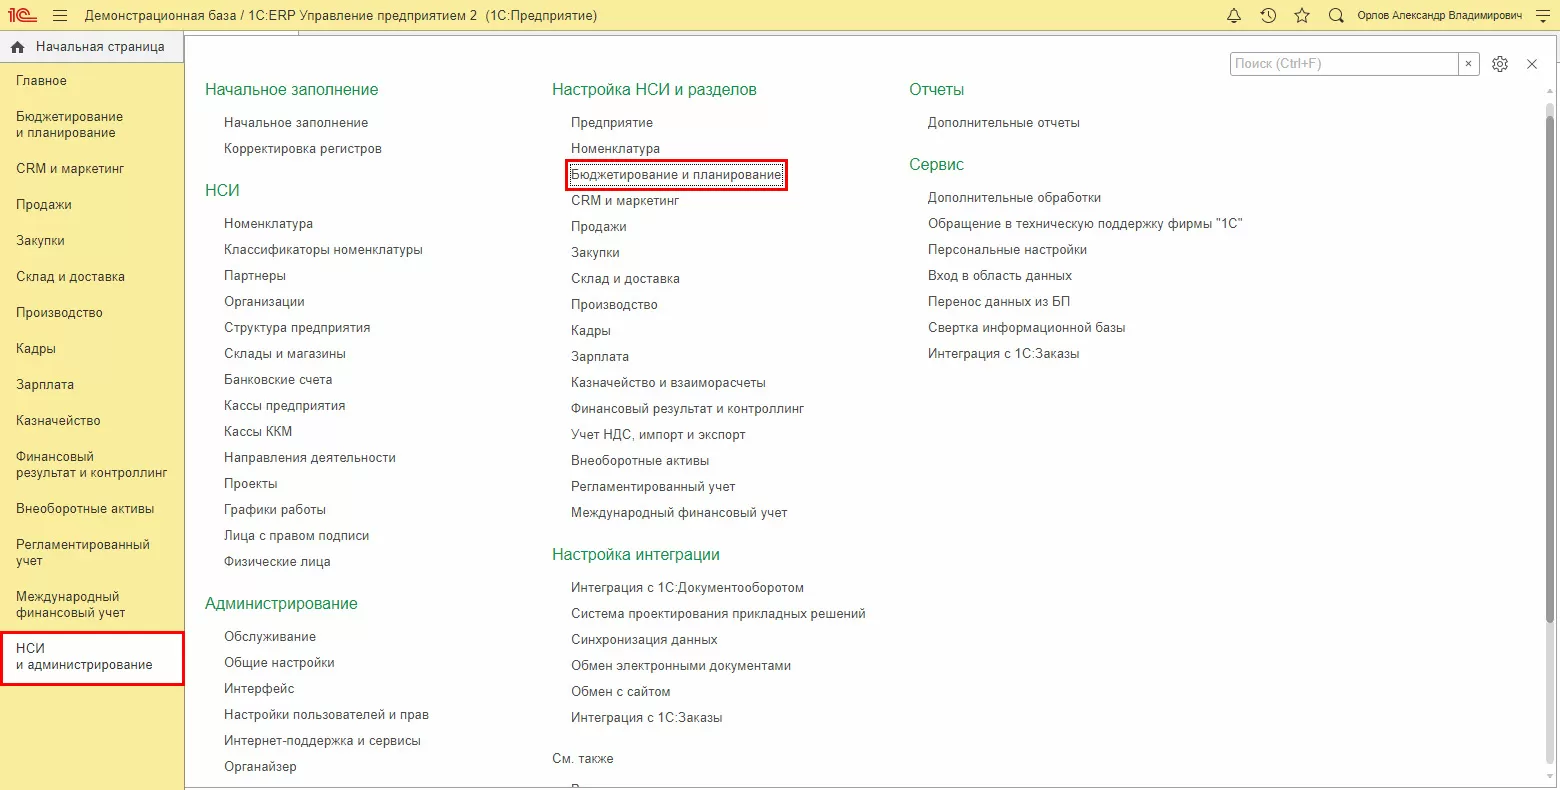This screenshot has width=1560, height=790.
Task: Open Казначейство и взаиморасчеты link
Action: (668, 383)
